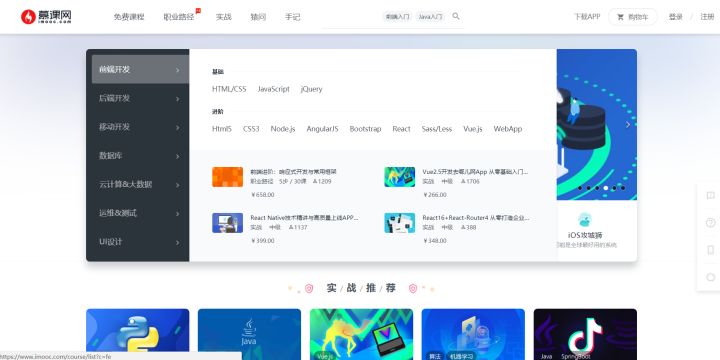Open the Node.js topic link
720x360 pixels.
click(x=283, y=129)
